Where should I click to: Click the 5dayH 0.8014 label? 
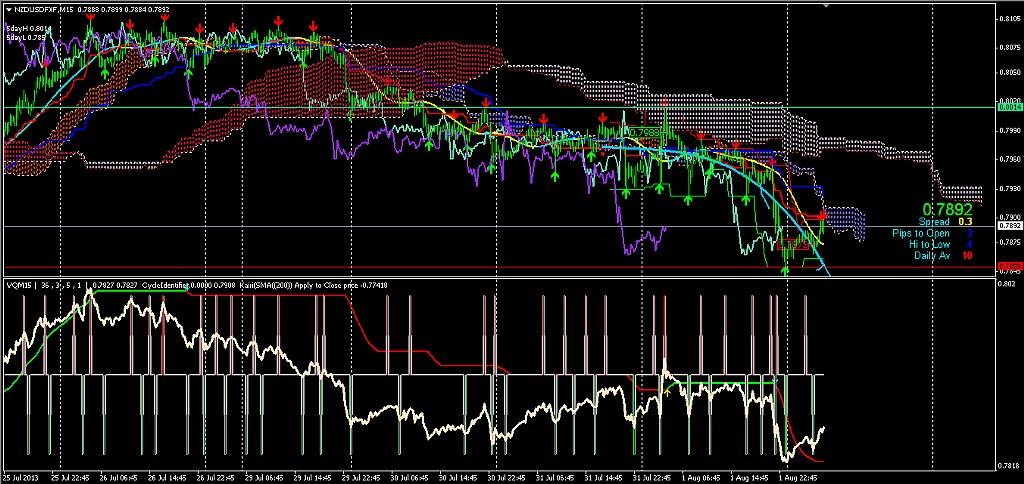26,28
